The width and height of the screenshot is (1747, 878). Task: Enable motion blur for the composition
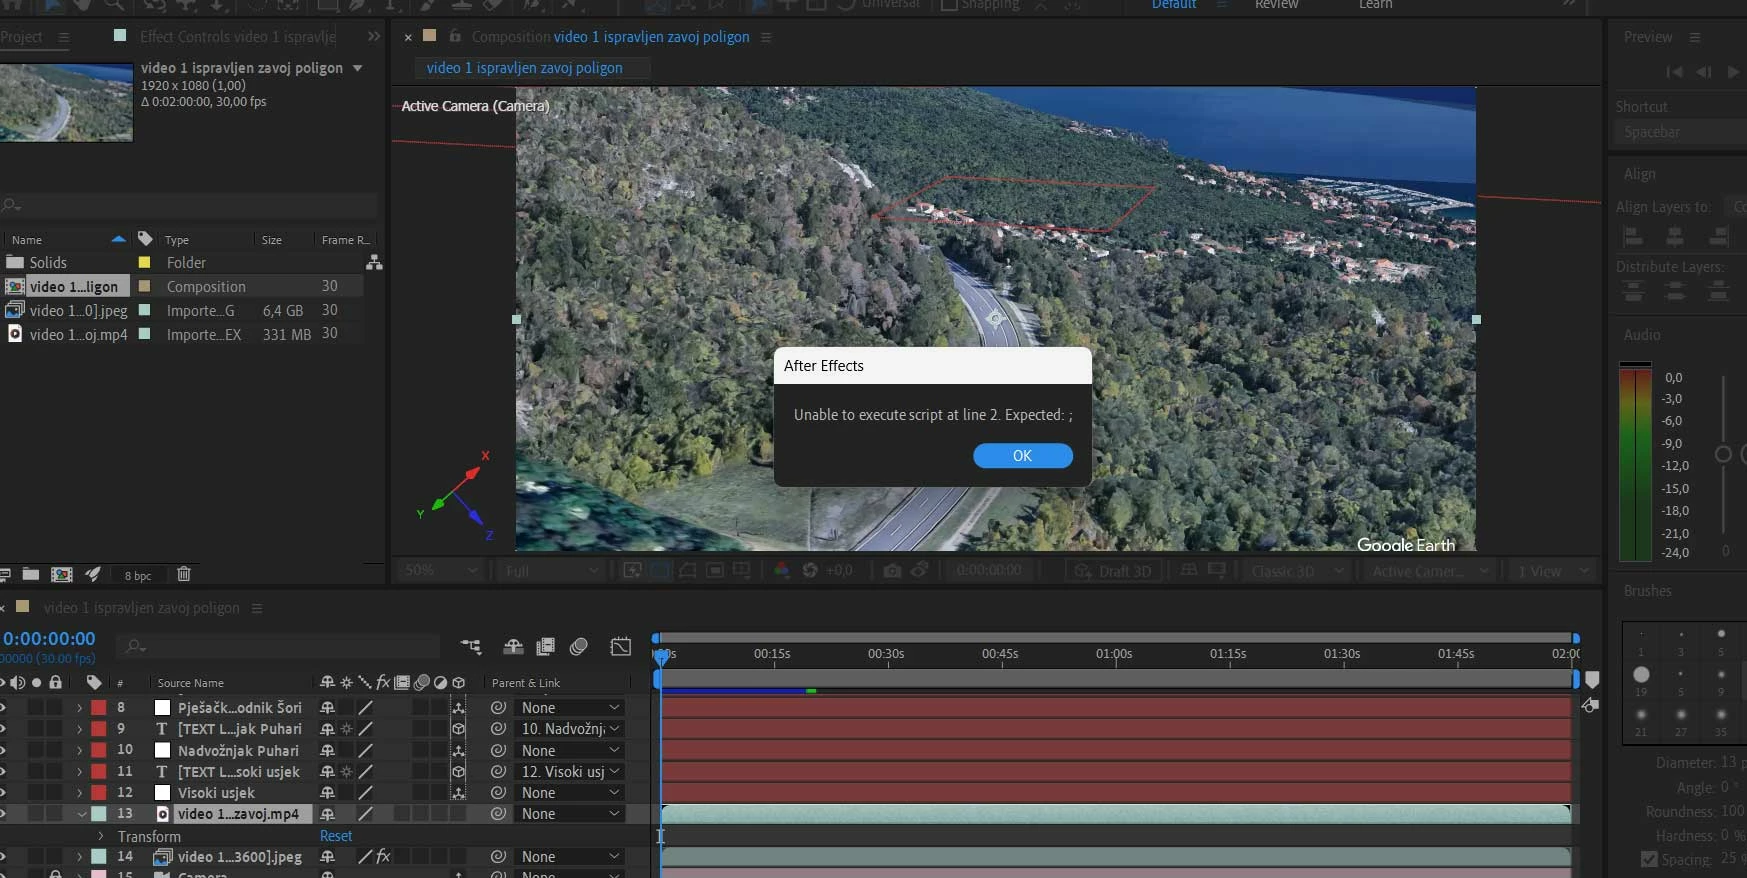pos(578,646)
